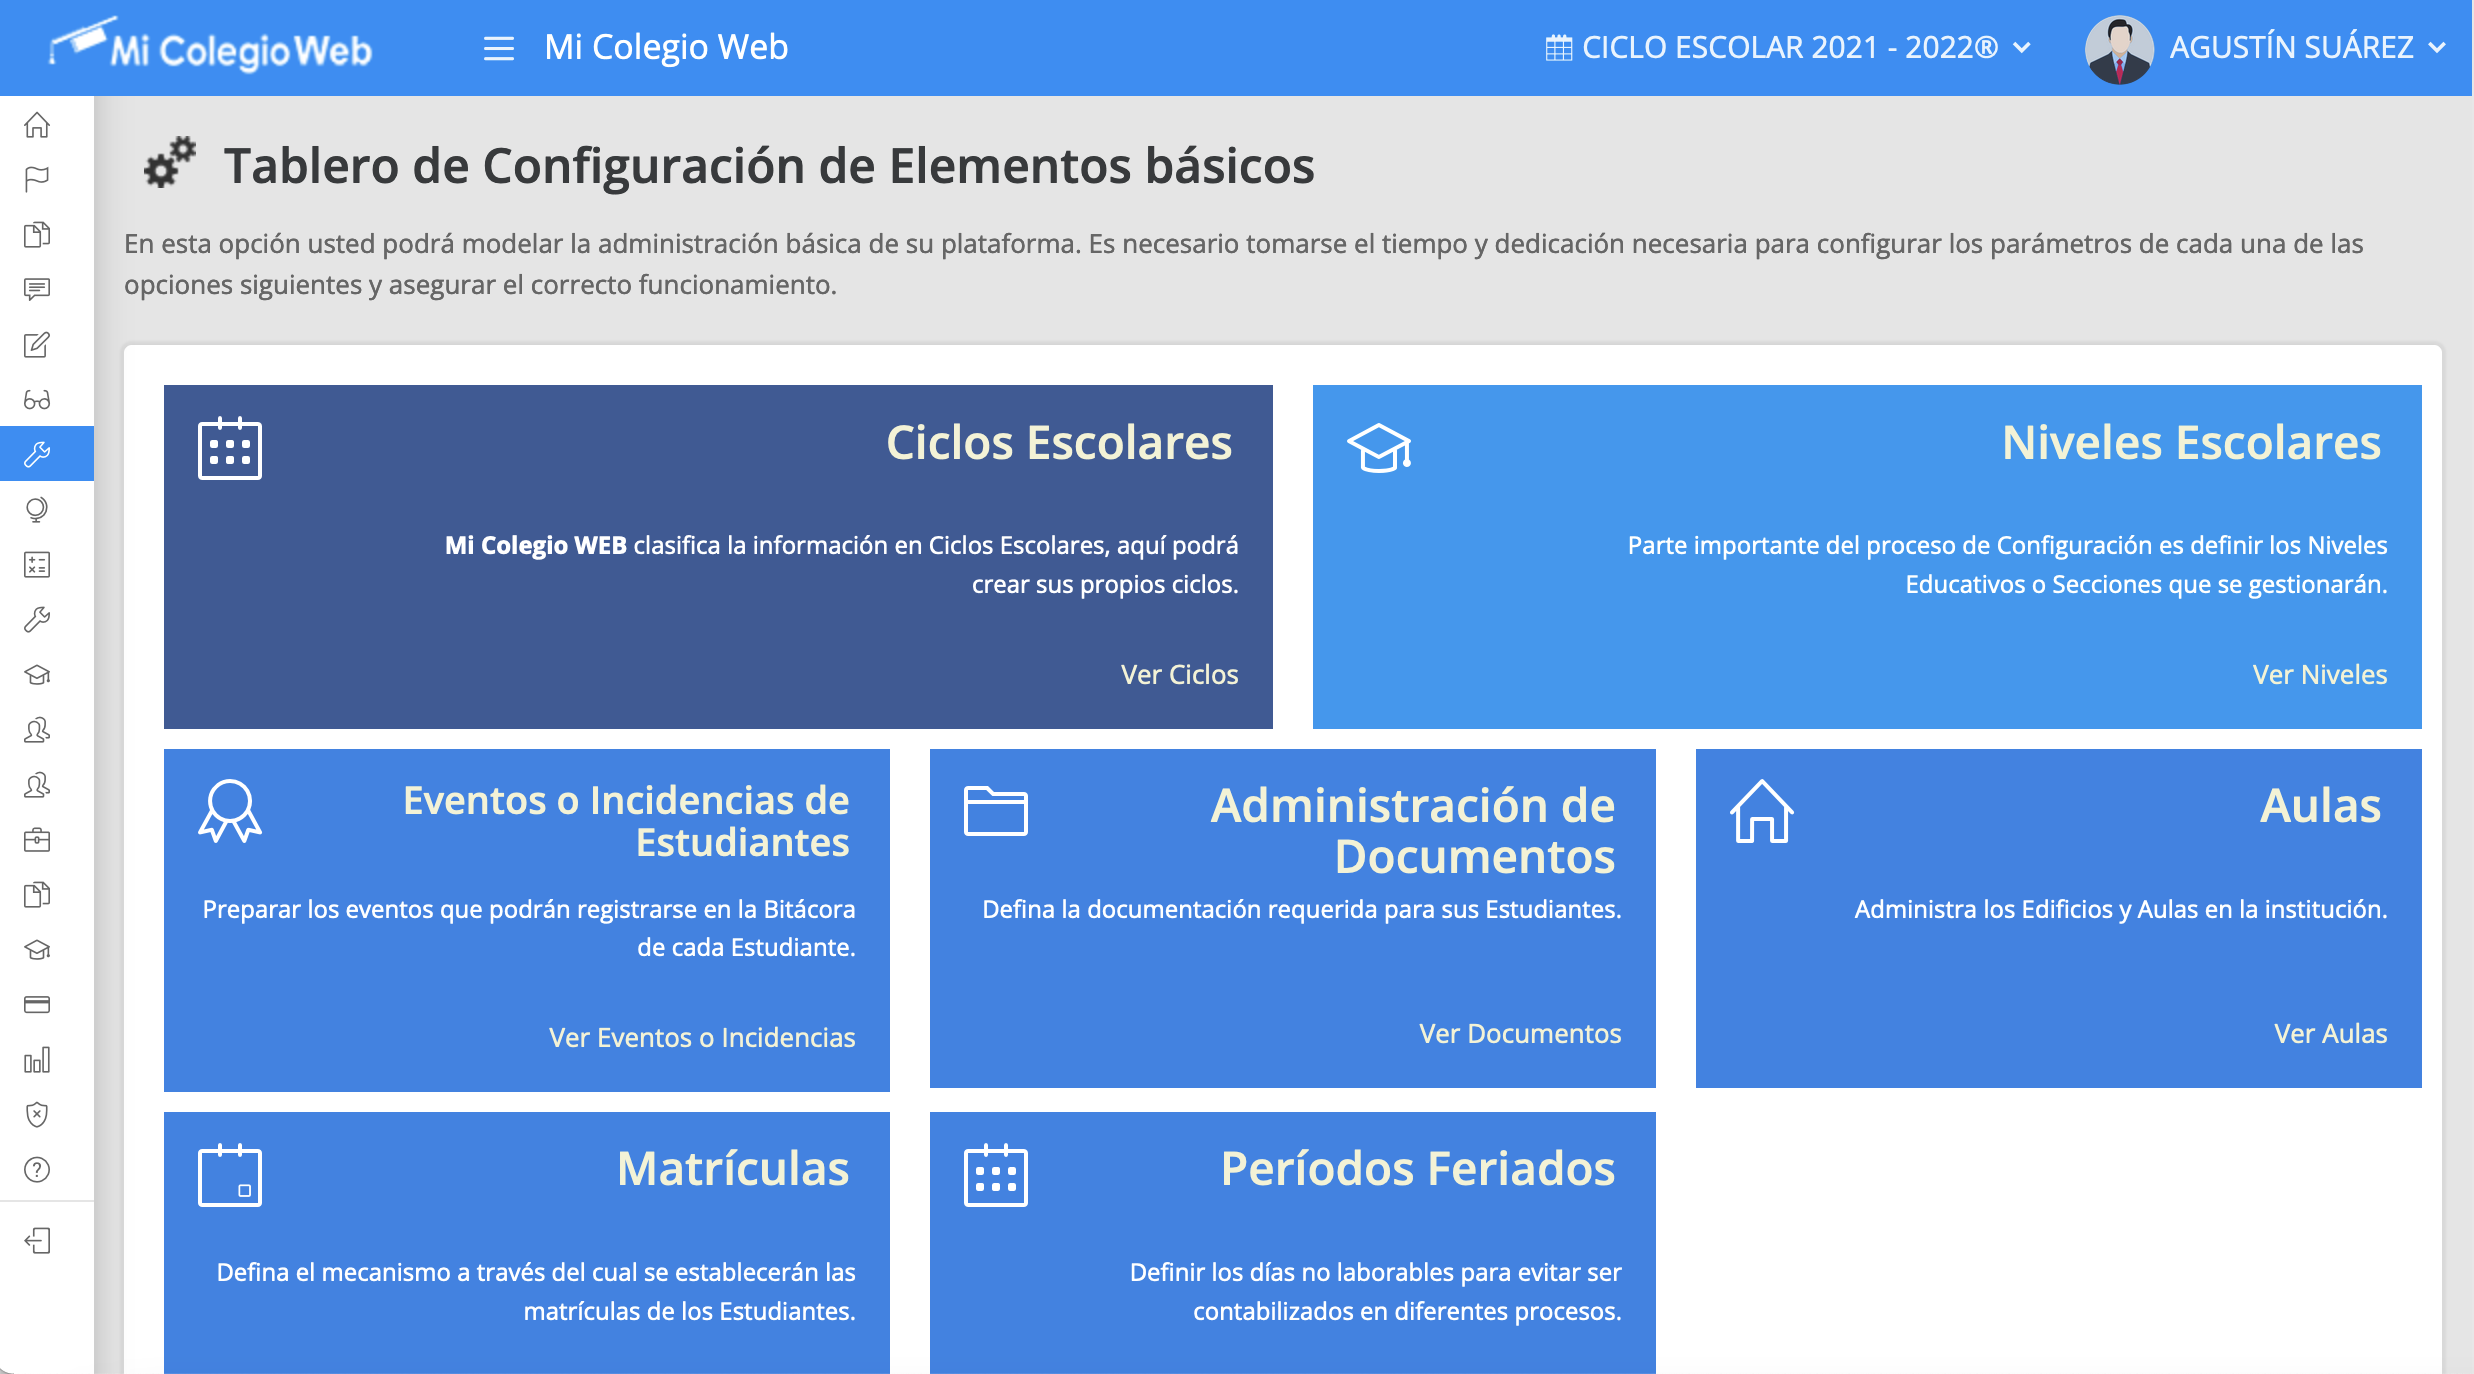The image size is (2474, 1374).
Task: Click the folder icon on Documentos card
Action: 995,810
